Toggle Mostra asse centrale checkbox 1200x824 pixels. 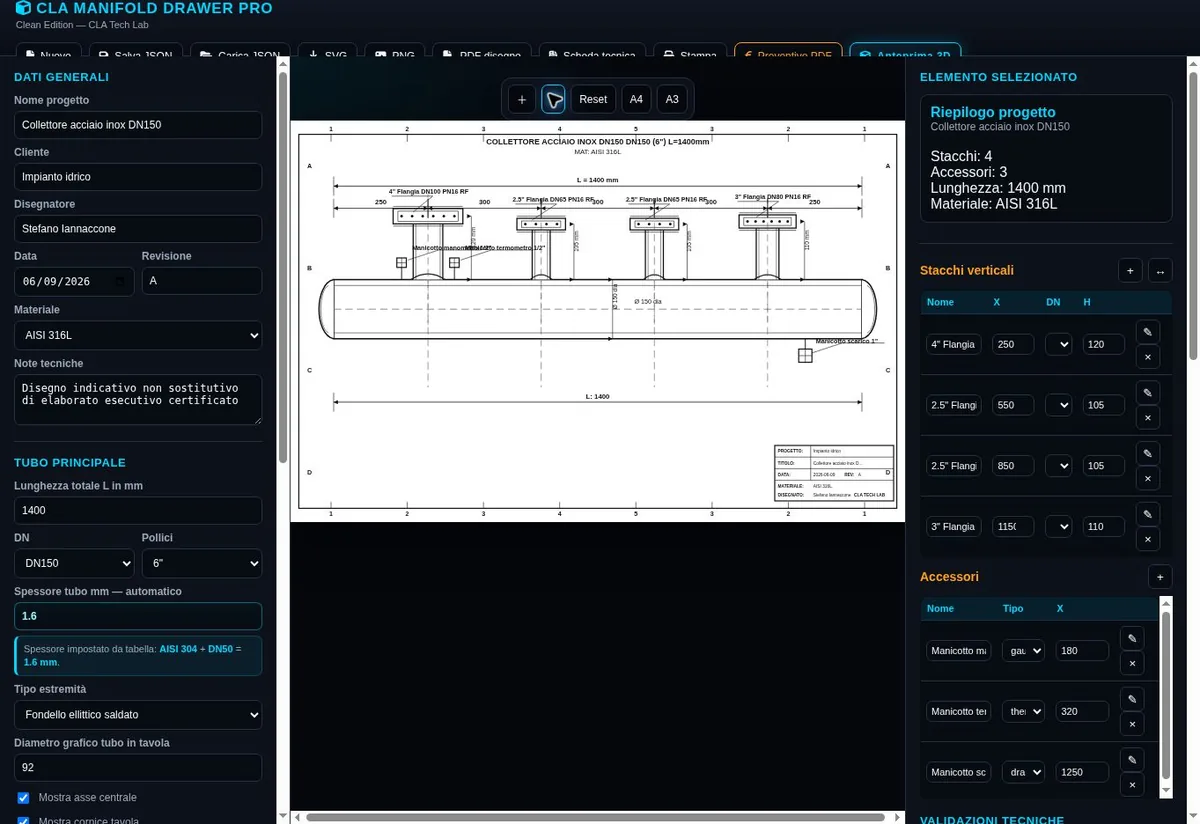(23, 798)
